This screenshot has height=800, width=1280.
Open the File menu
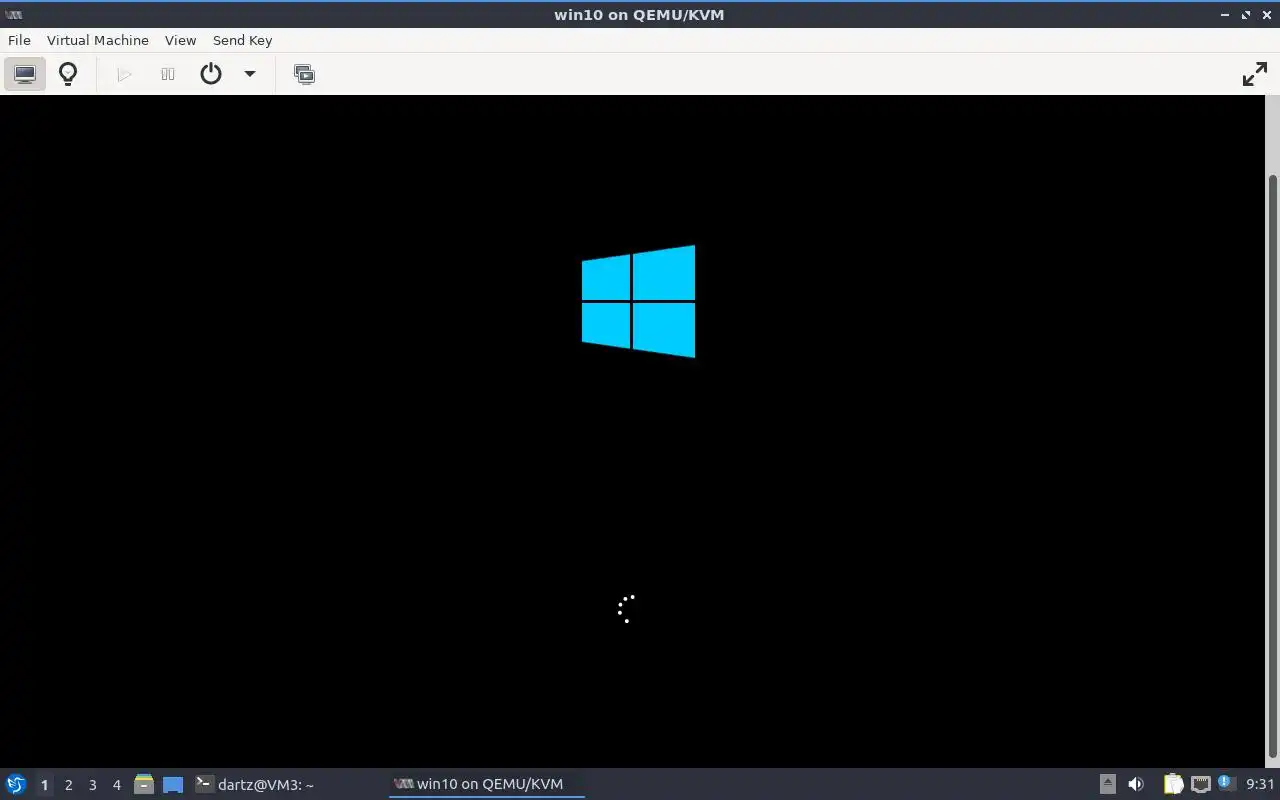pyautogui.click(x=19, y=40)
